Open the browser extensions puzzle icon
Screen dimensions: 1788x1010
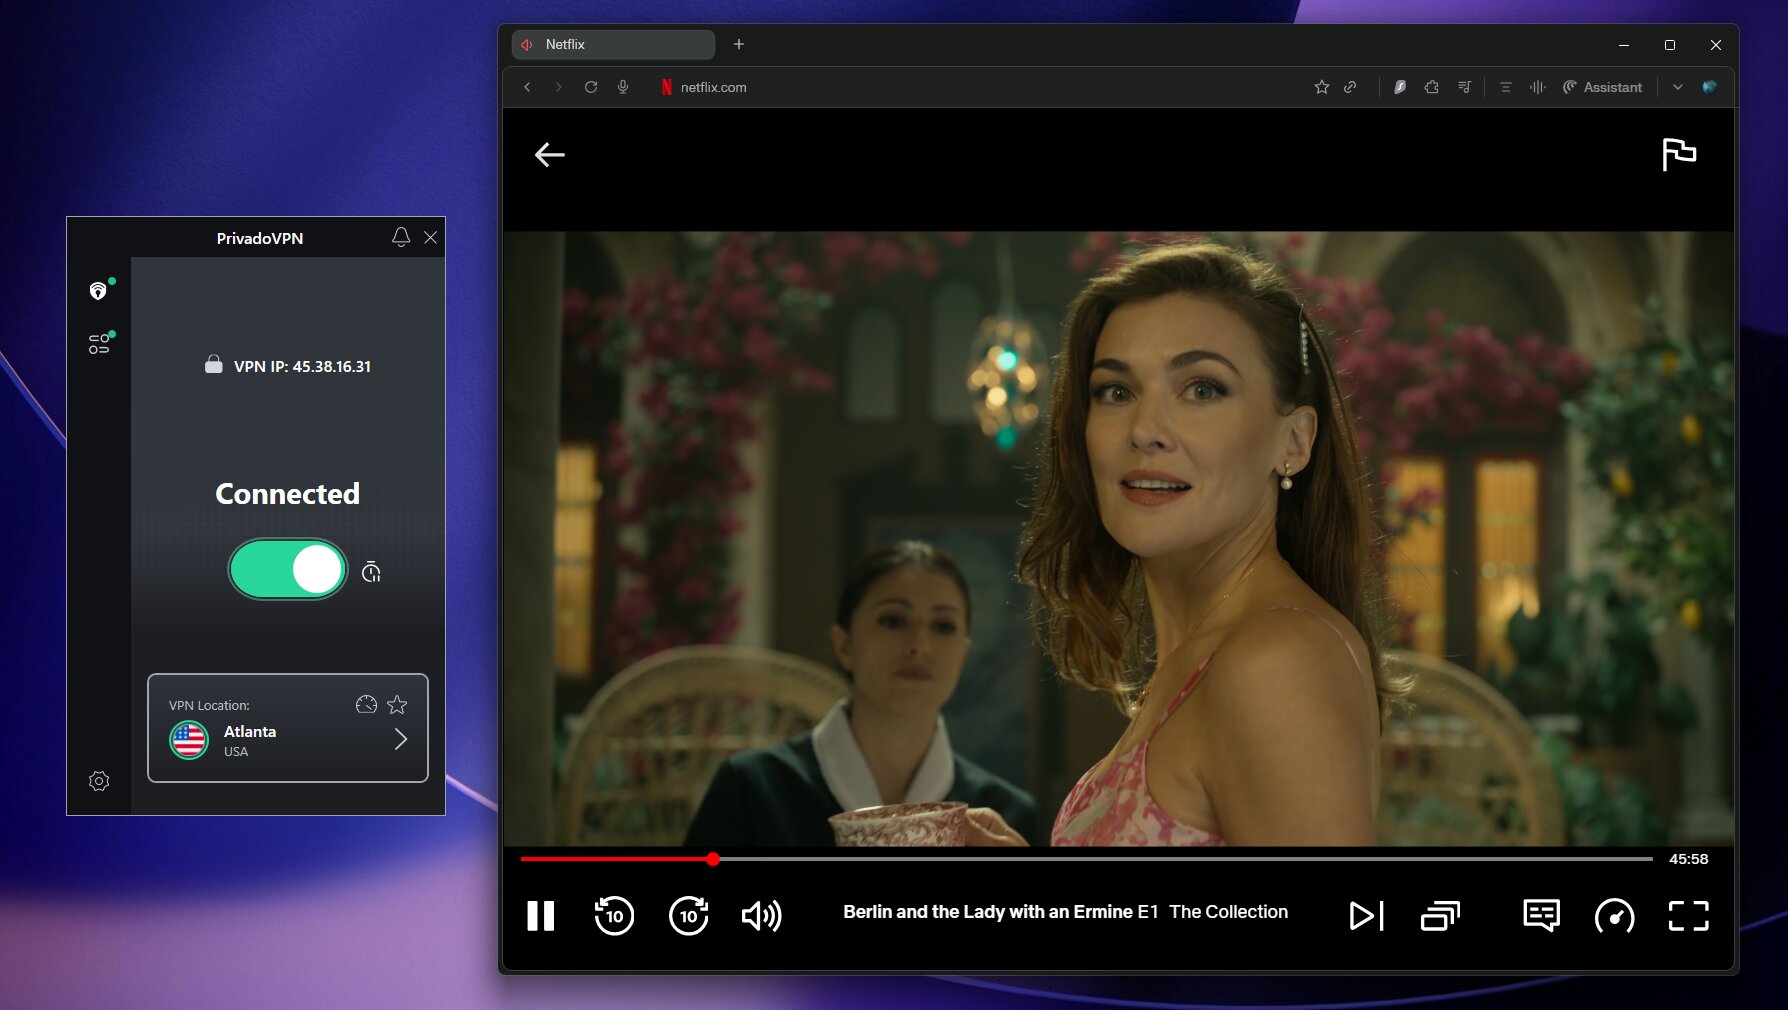[x=1432, y=87]
